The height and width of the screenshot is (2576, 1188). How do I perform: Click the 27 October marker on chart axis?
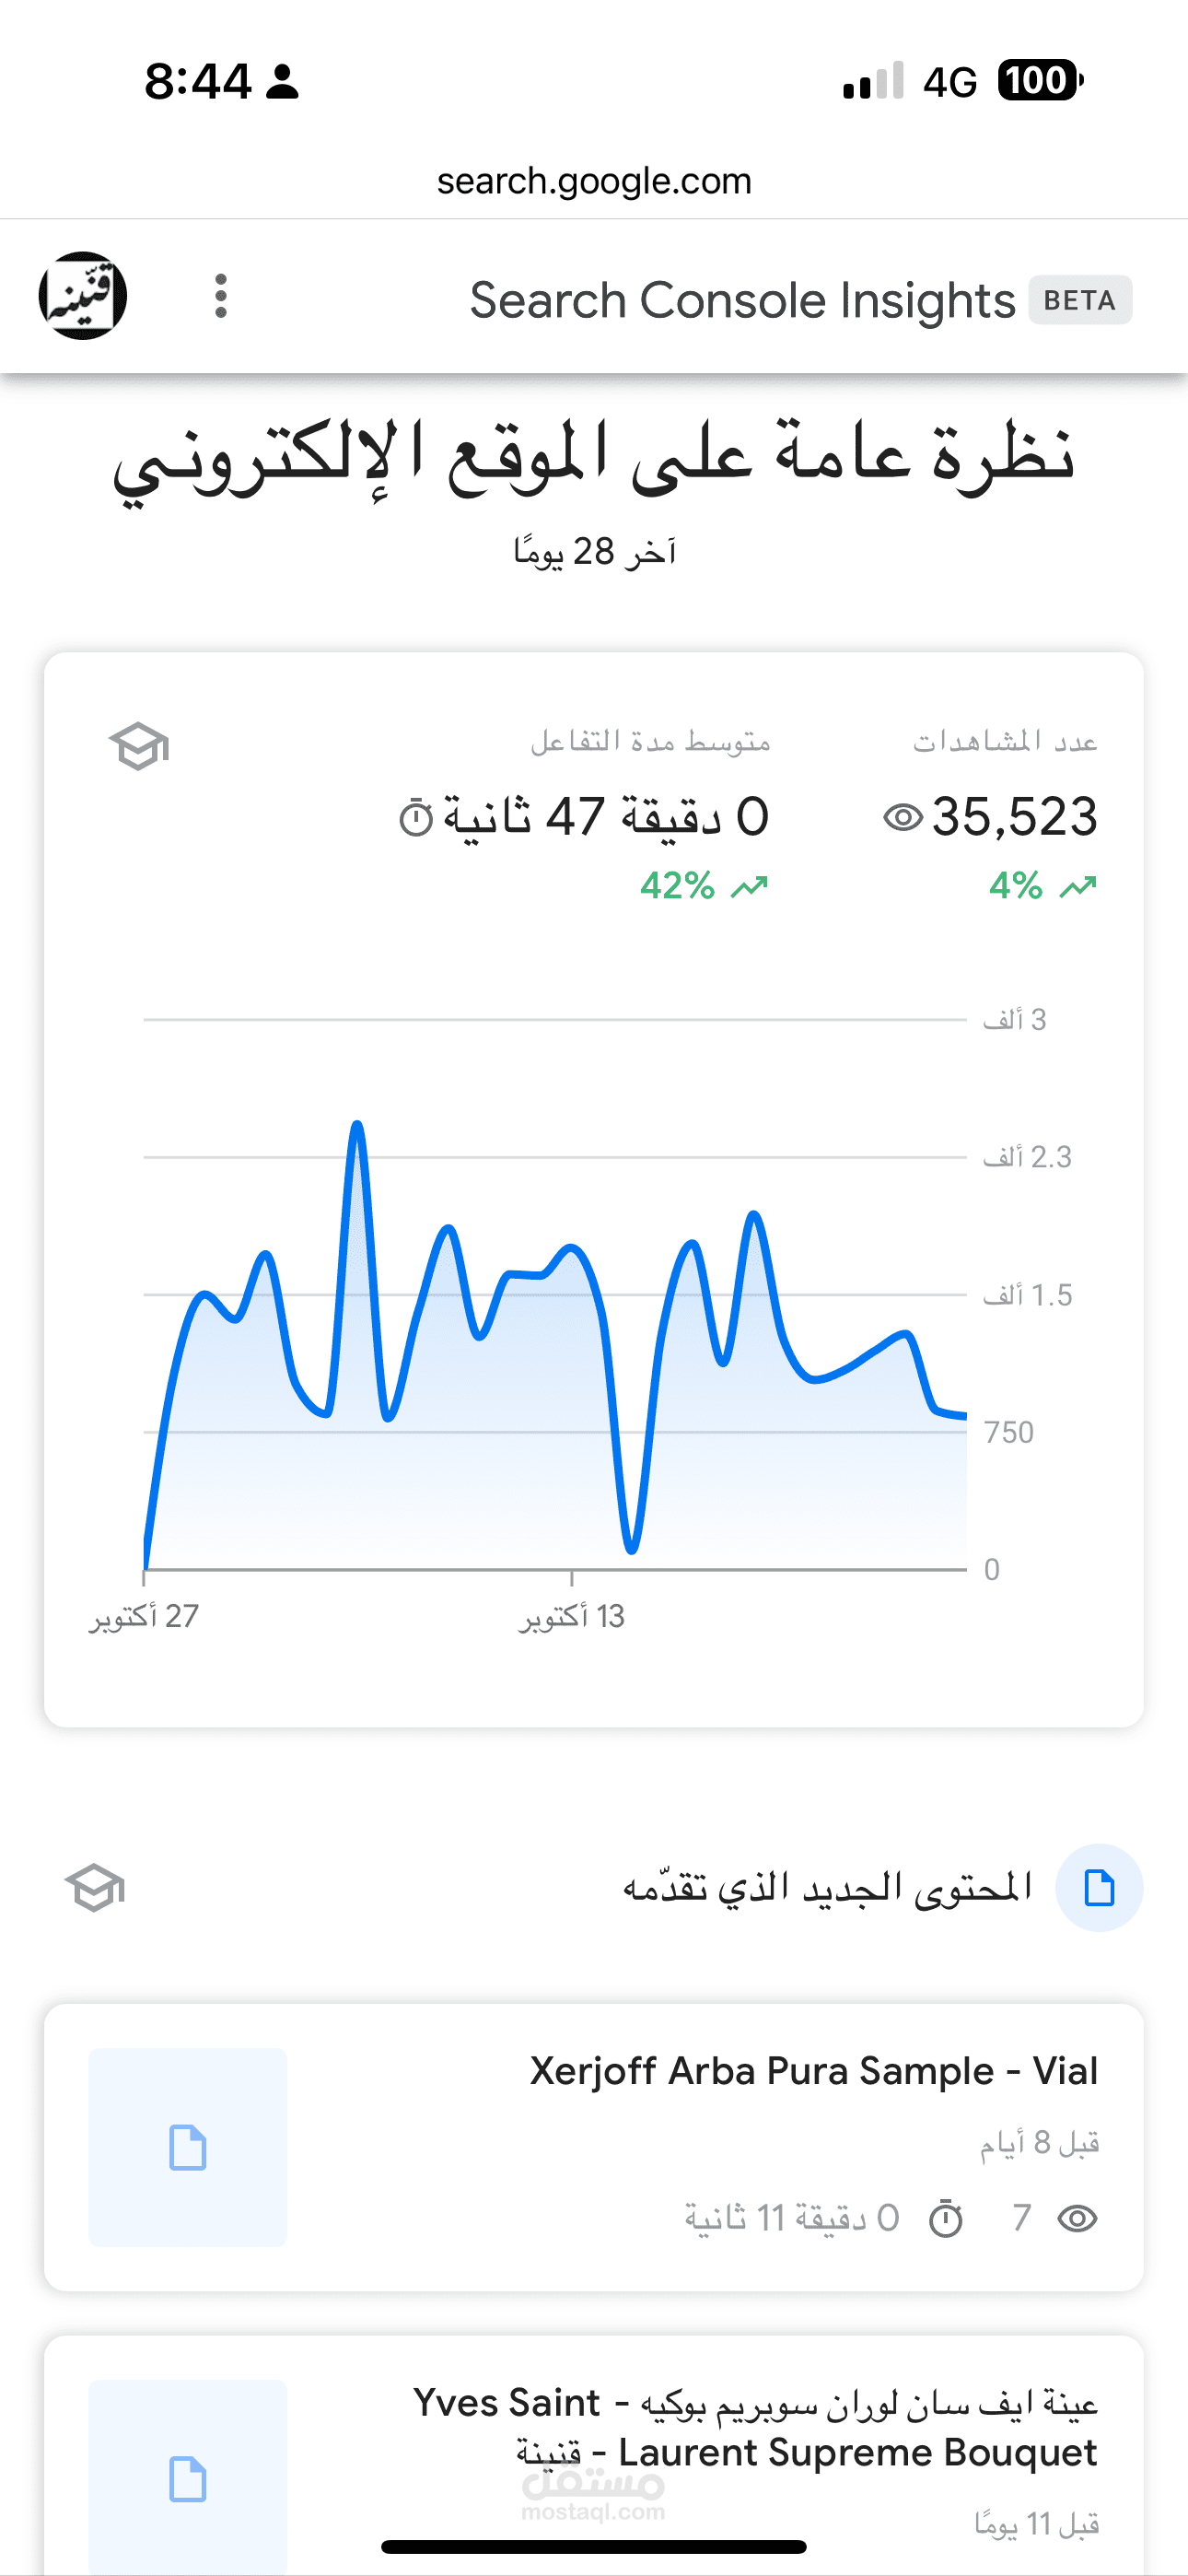coord(144,1616)
